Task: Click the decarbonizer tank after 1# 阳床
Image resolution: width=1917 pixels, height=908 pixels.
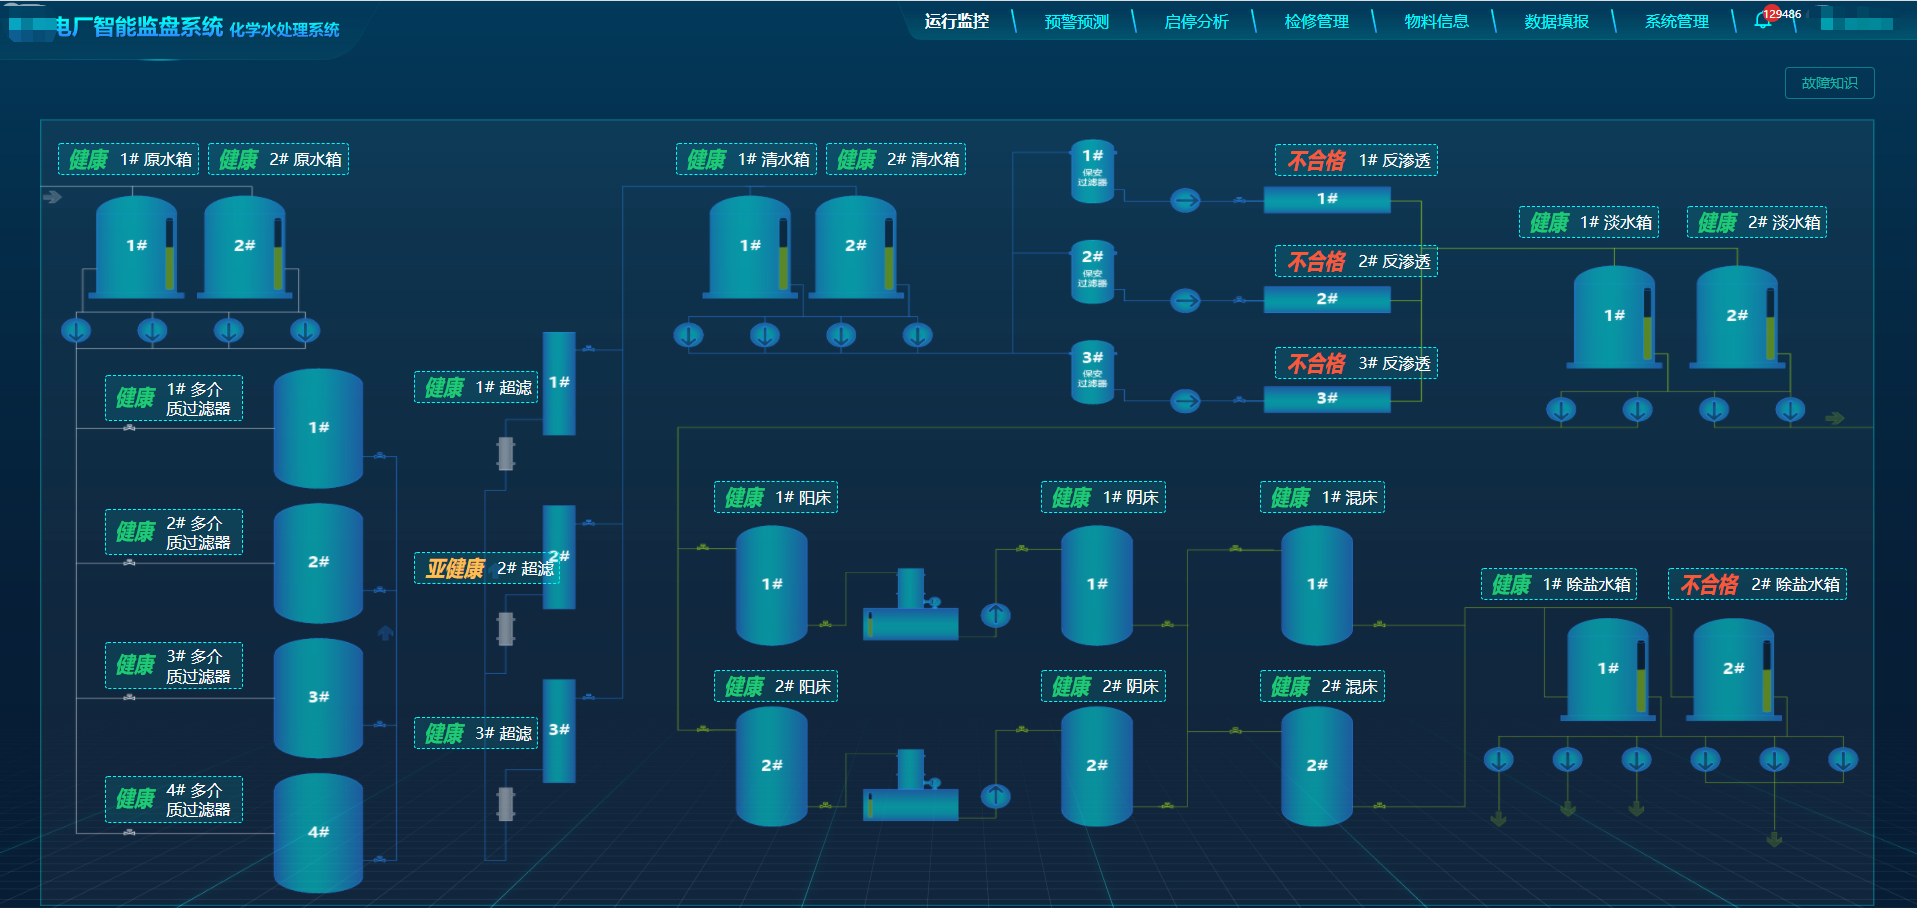Action: [x=911, y=606]
